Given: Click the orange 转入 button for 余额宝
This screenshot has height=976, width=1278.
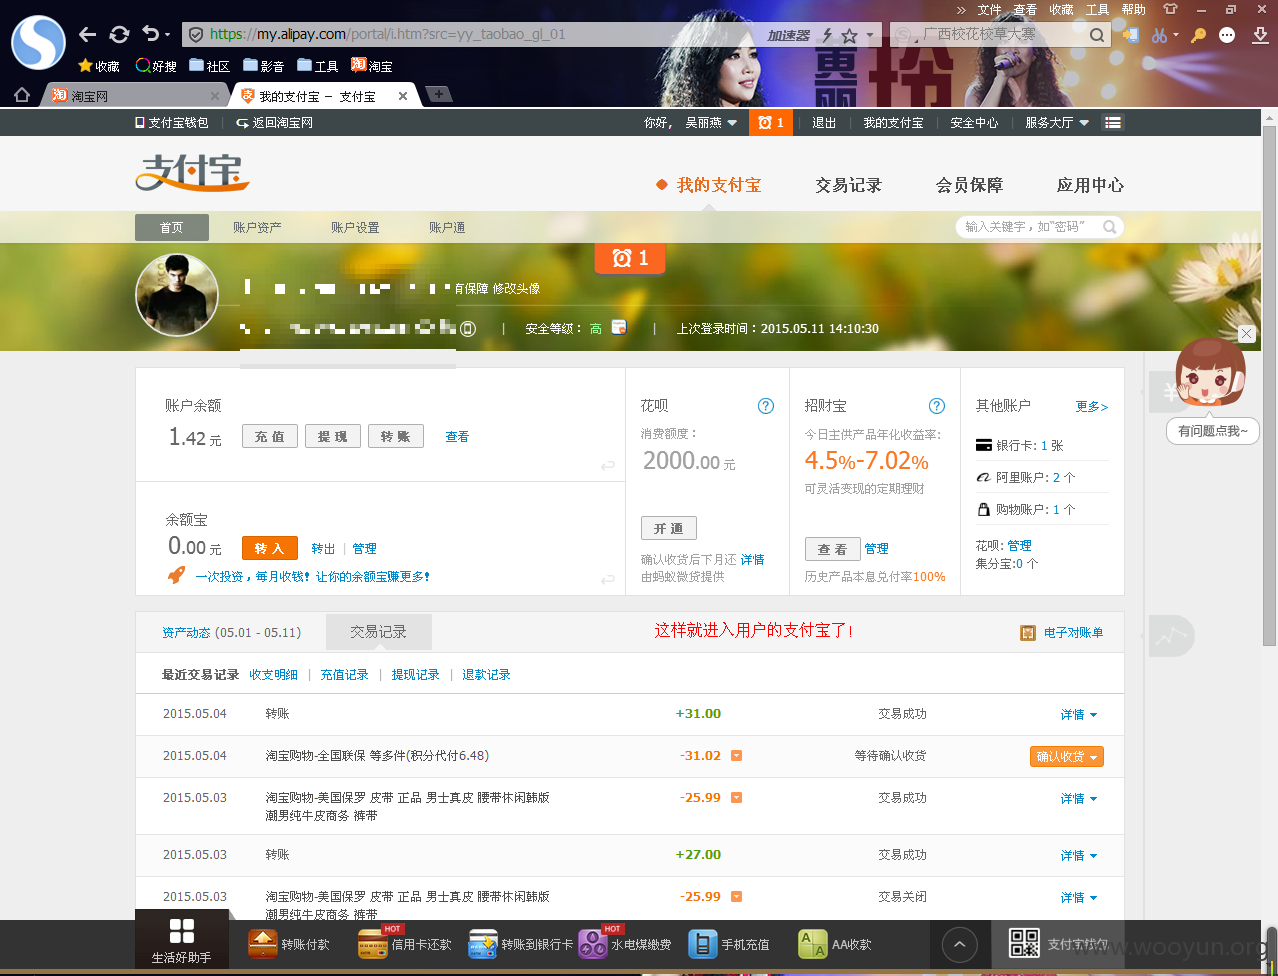Looking at the screenshot, I should pyautogui.click(x=270, y=548).
